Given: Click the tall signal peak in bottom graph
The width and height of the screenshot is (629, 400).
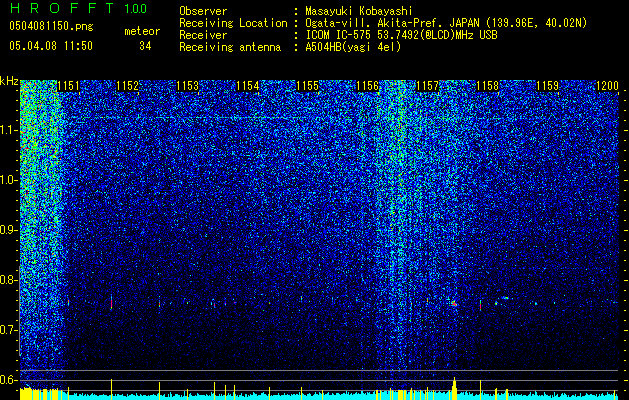Looking at the screenshot, I should click(x=455, y=388).
